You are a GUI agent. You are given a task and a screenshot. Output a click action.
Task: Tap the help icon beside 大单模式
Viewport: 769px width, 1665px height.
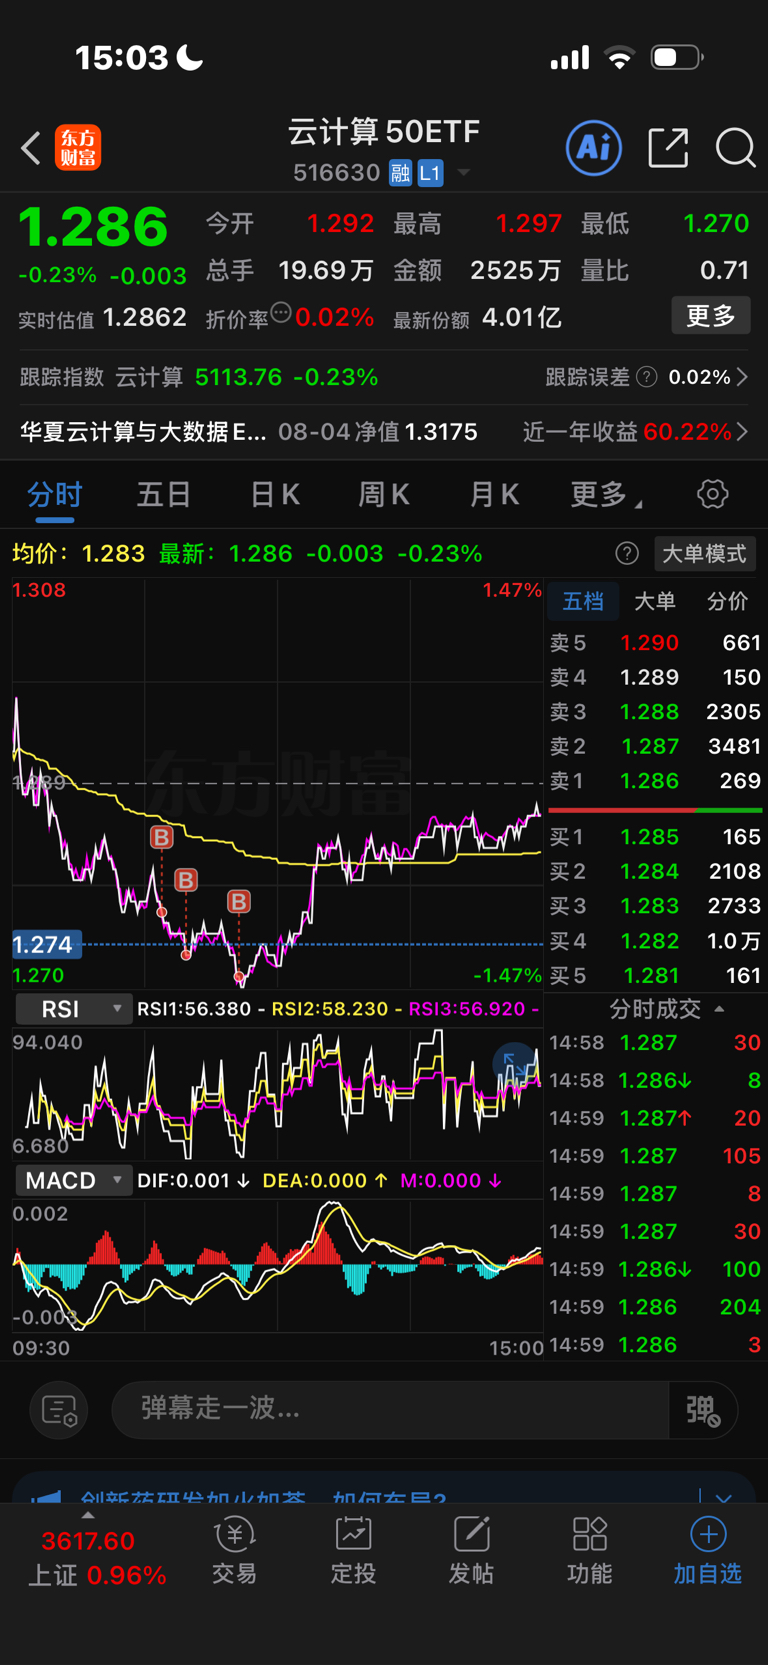(627, 554)
